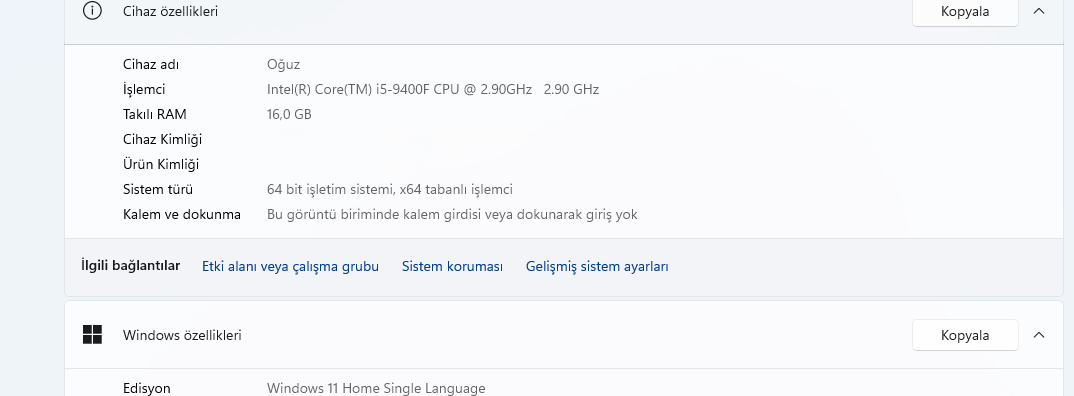1074x396 pixels.
Task: Click the Sistem türü label
Action: [x=158, y=189]
